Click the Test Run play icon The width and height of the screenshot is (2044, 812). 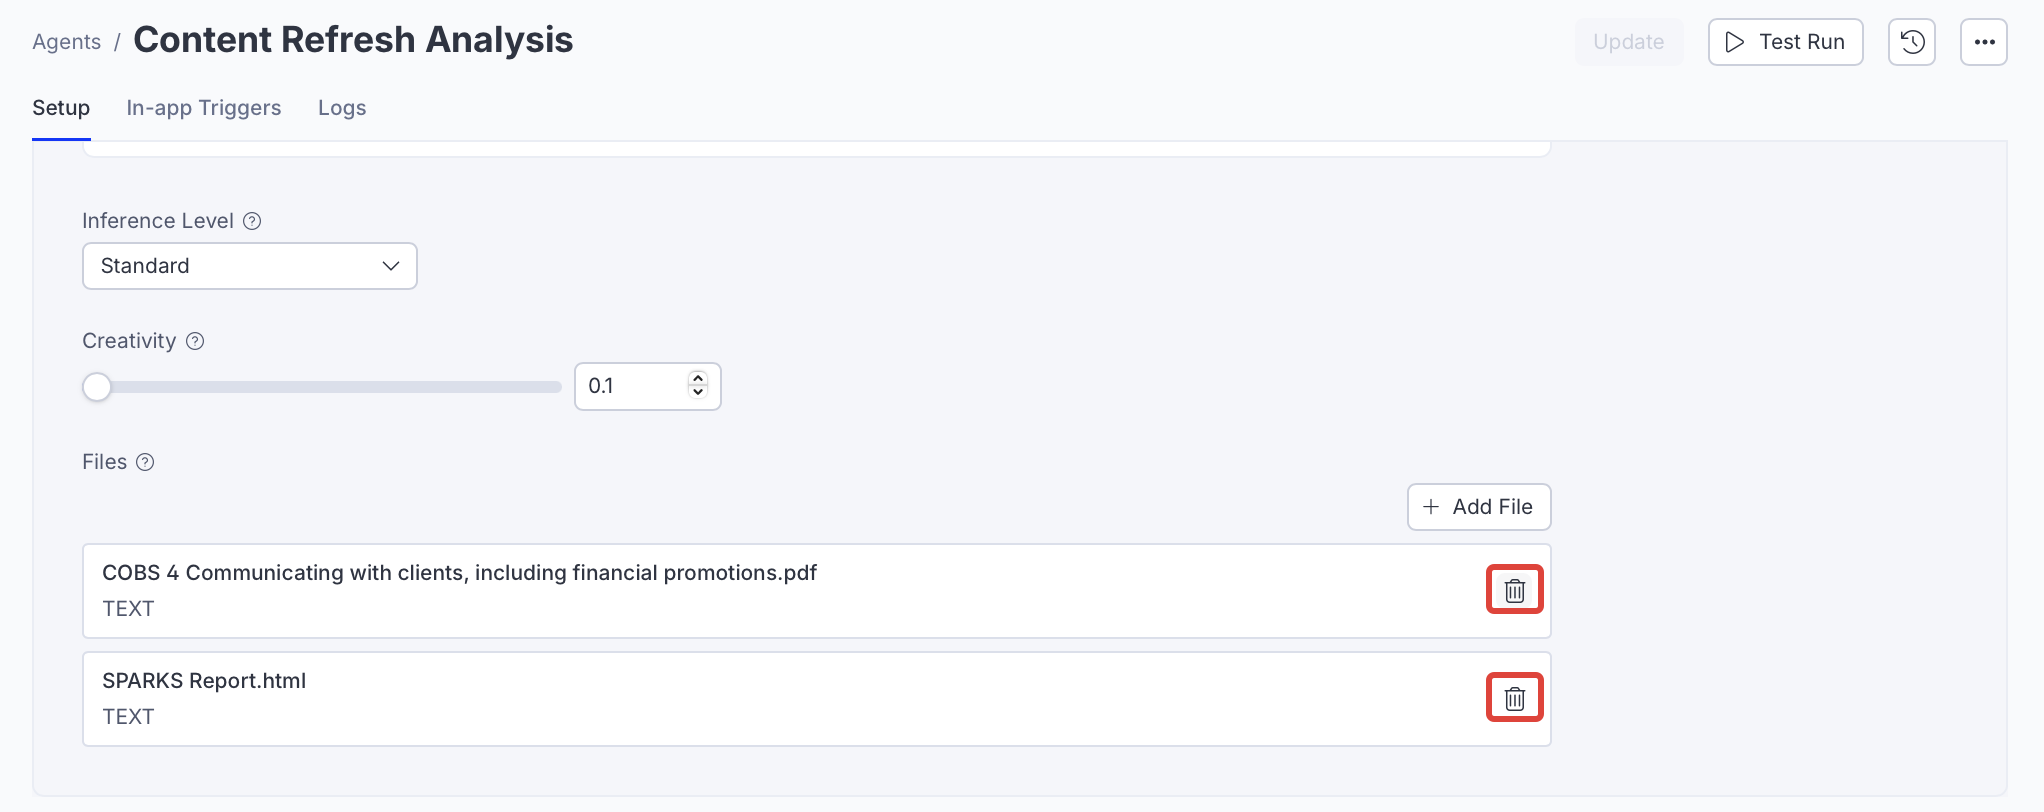pyautogui.click(x=1735, y=42)
